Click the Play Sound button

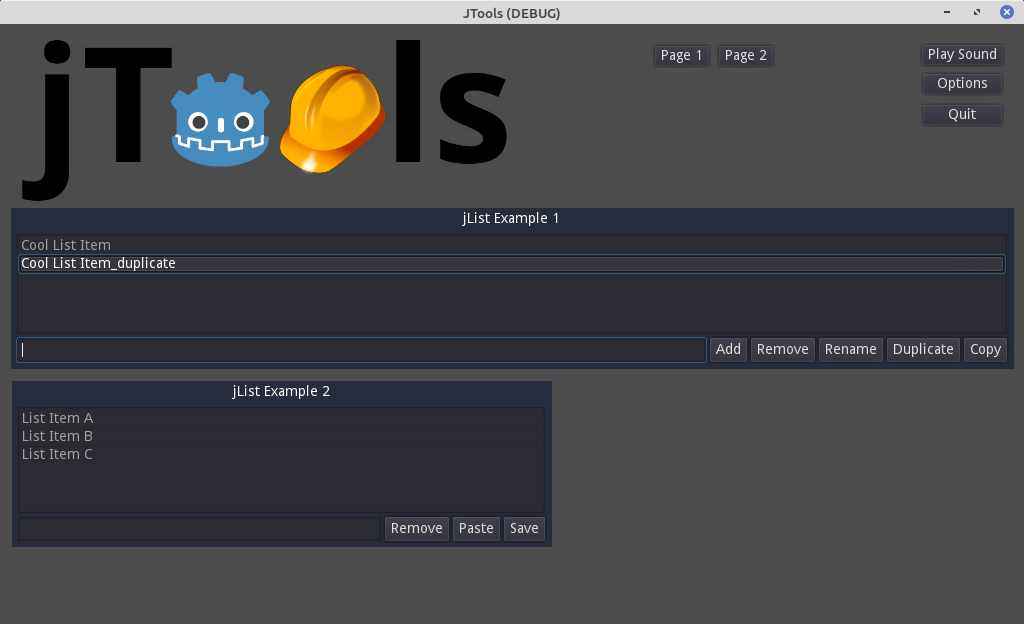[x=962, y=54]
